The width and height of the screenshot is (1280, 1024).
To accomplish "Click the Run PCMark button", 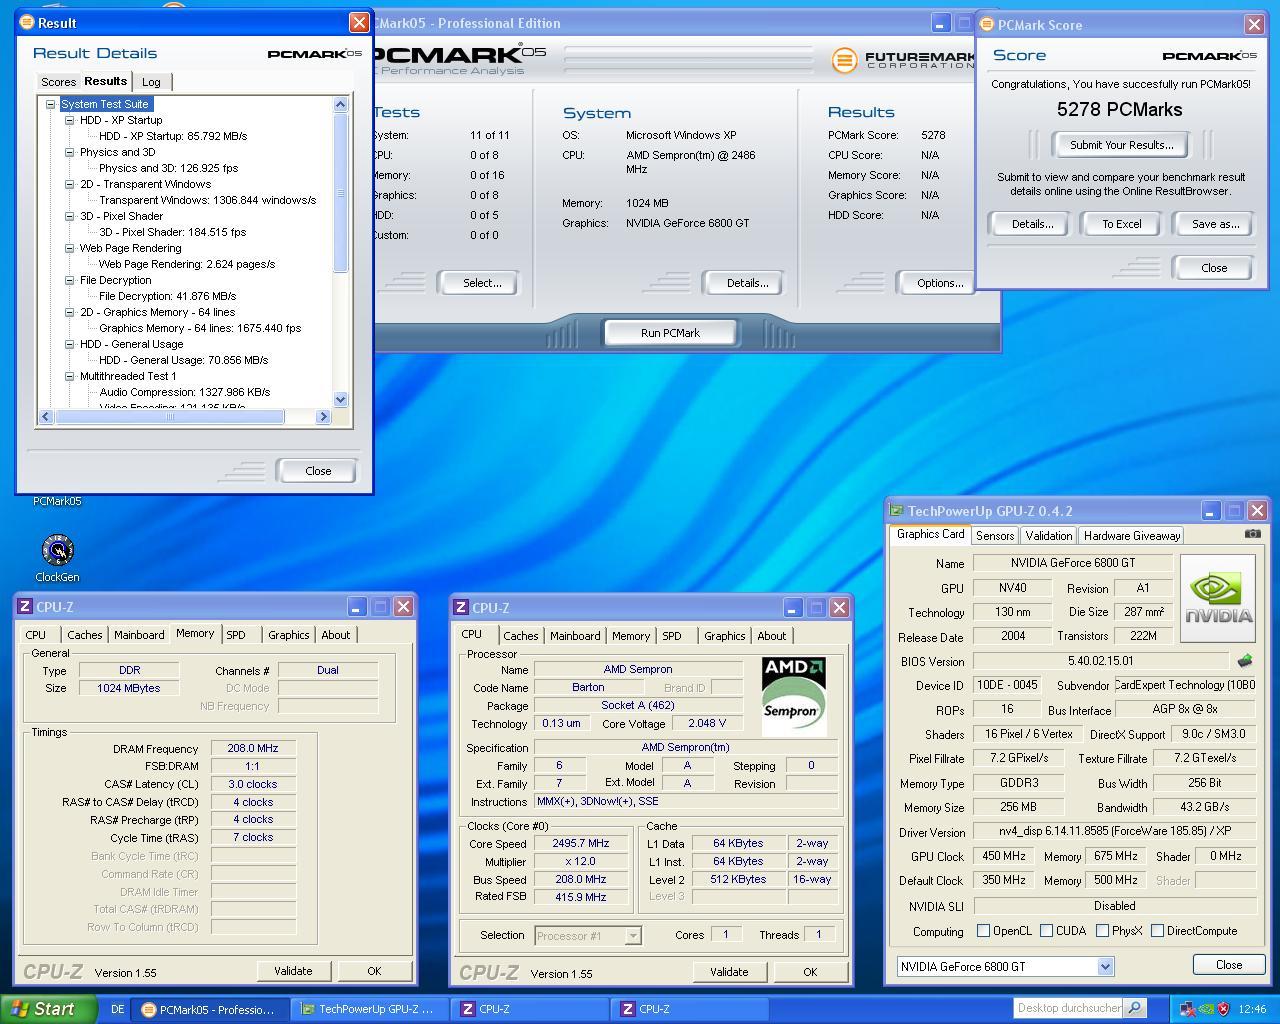I will [x=670, y=333].
